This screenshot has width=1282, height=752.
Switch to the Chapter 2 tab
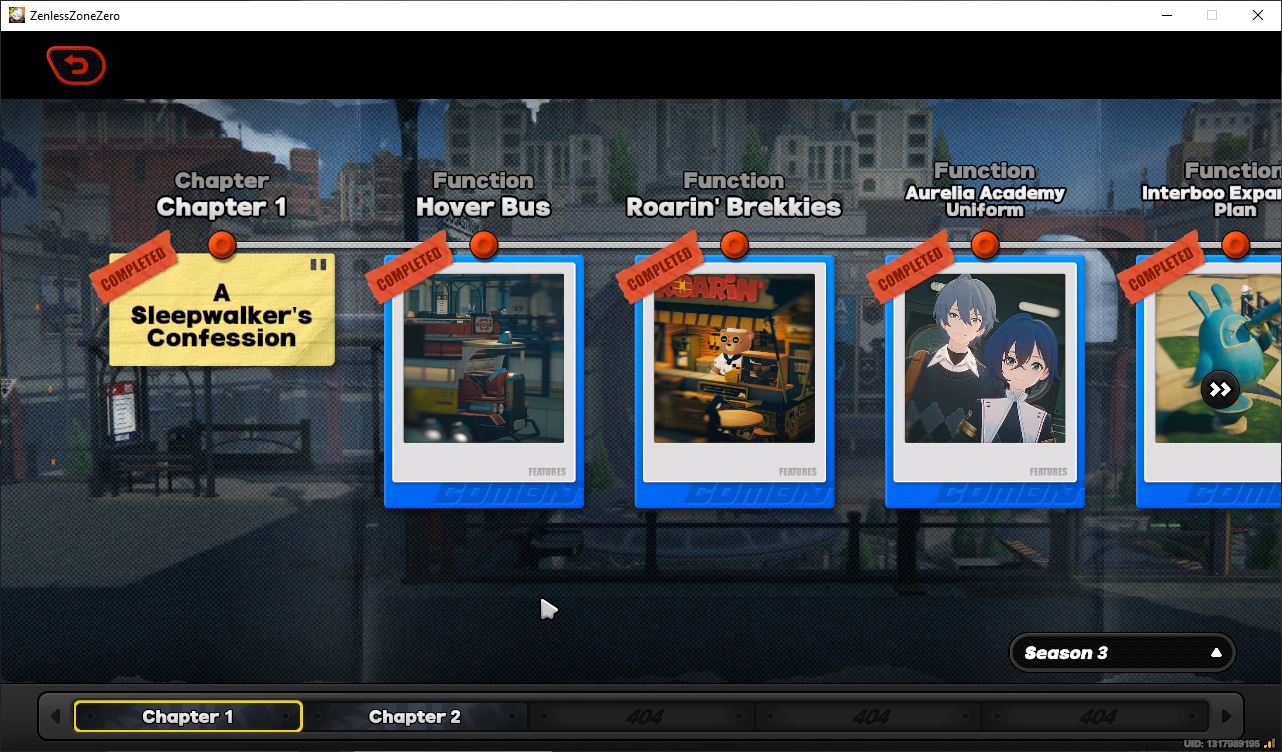(x=415, y=716)
